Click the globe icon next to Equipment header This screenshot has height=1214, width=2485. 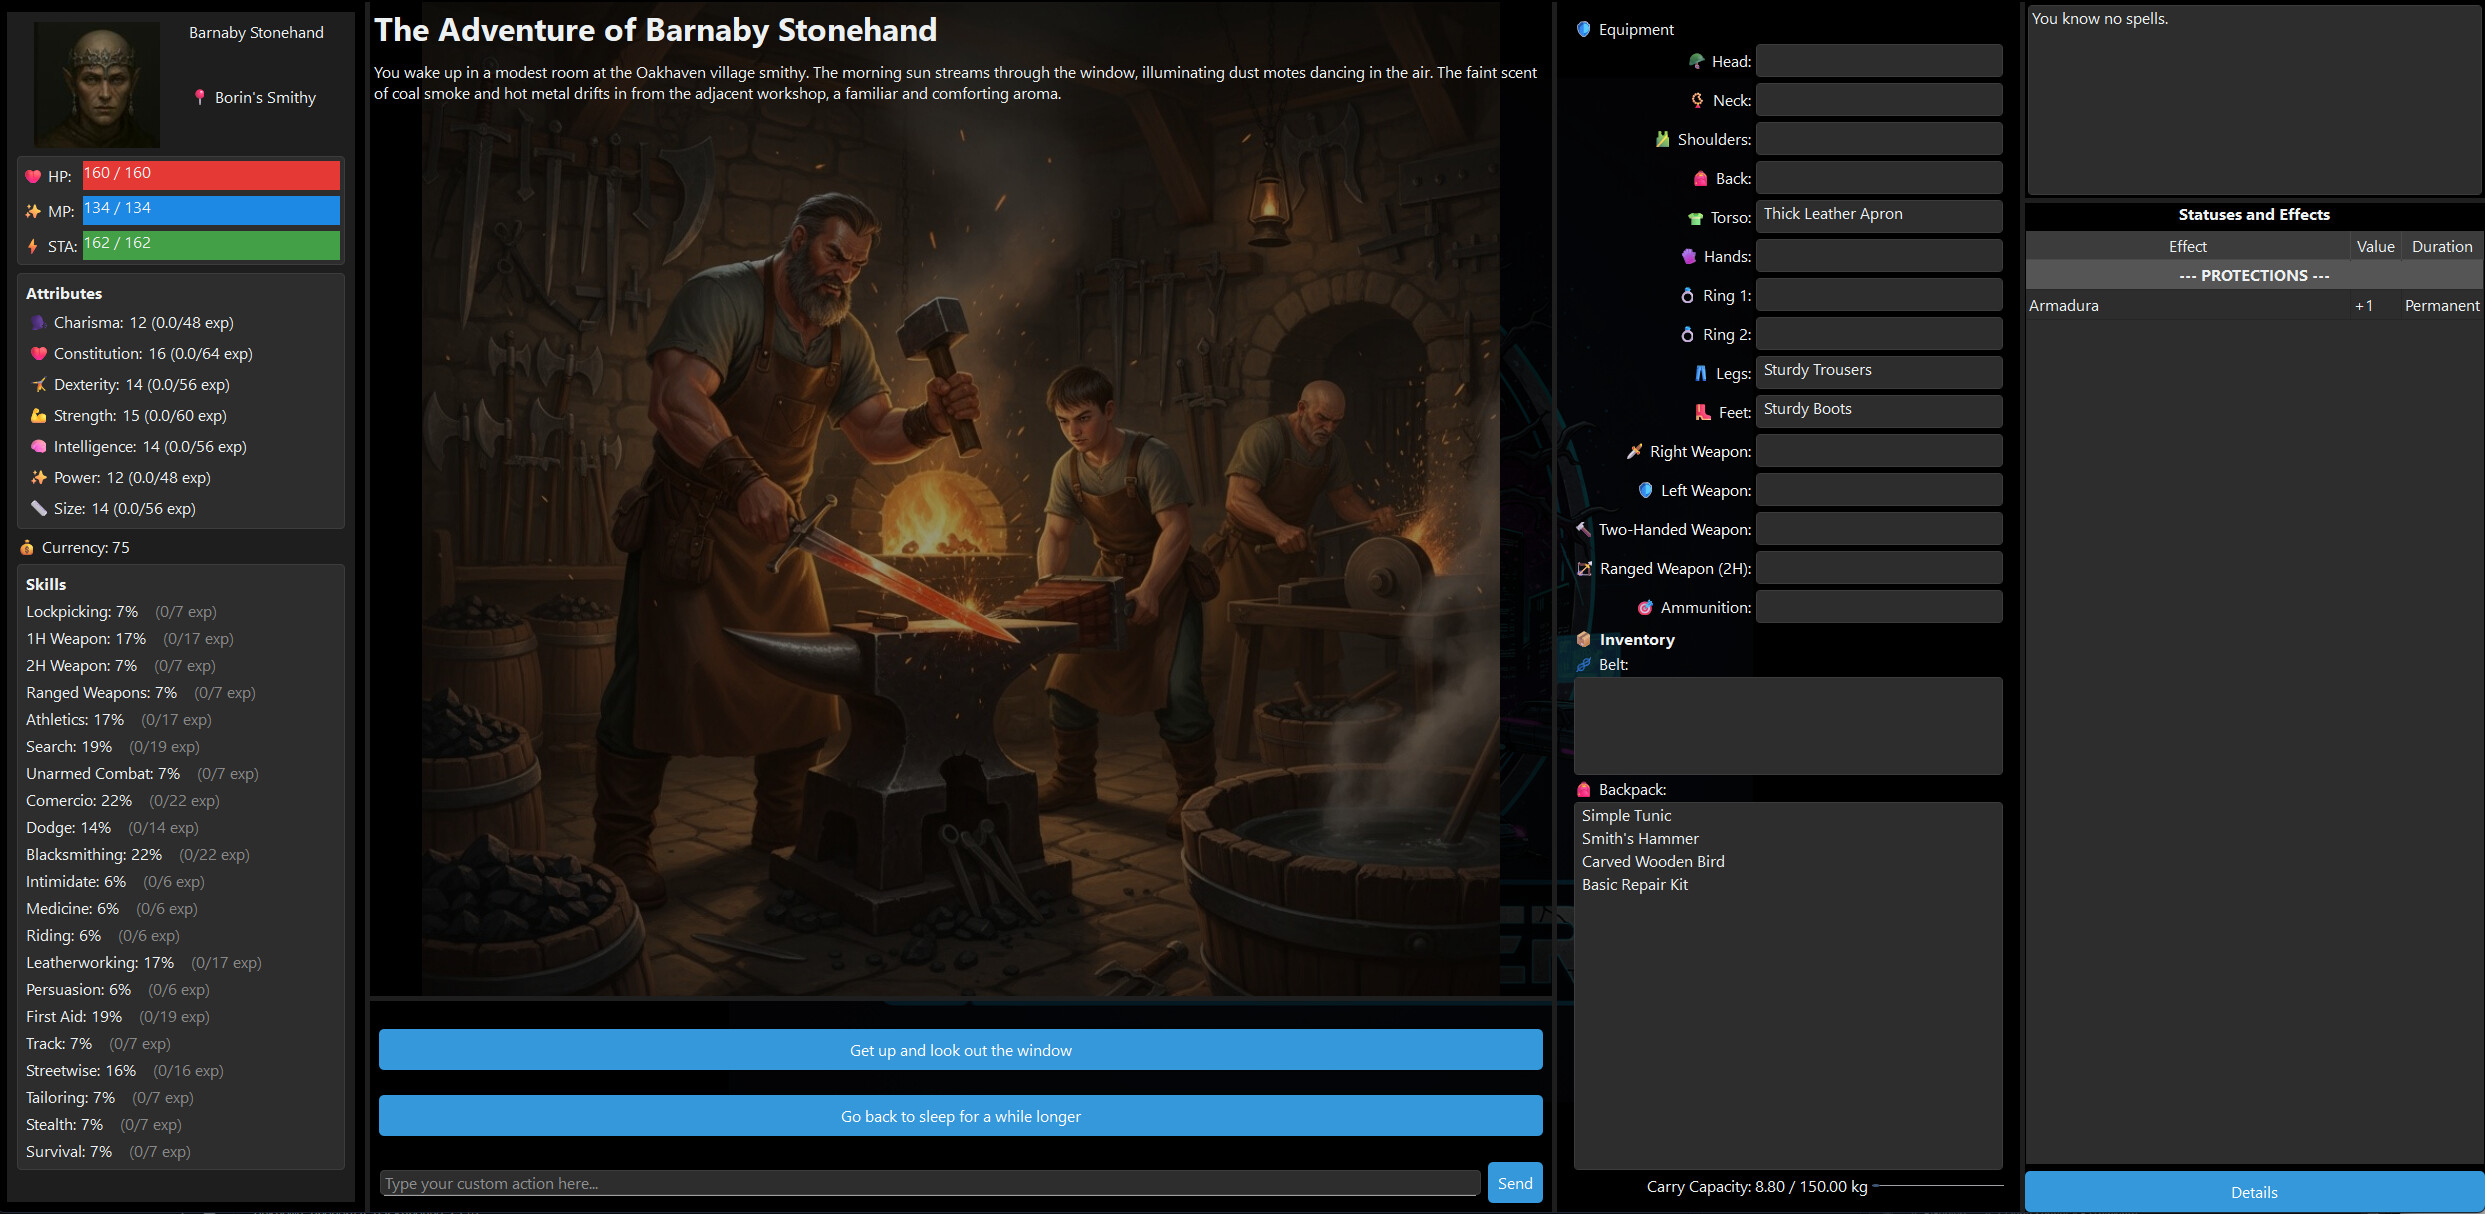tap(1584, 30)
